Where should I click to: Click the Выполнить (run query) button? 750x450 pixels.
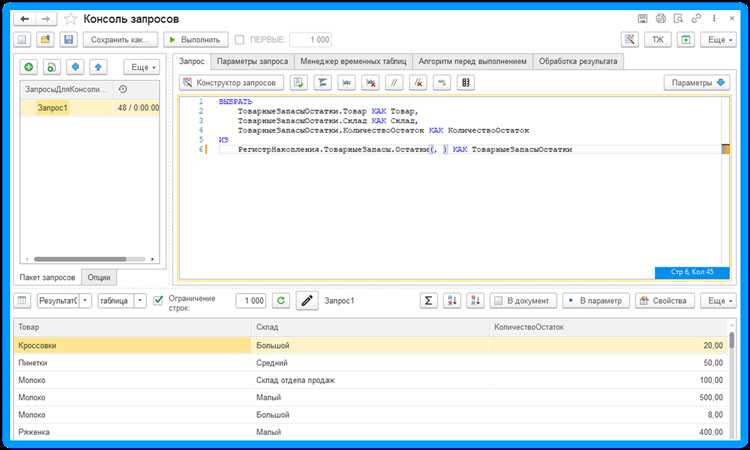196,39
